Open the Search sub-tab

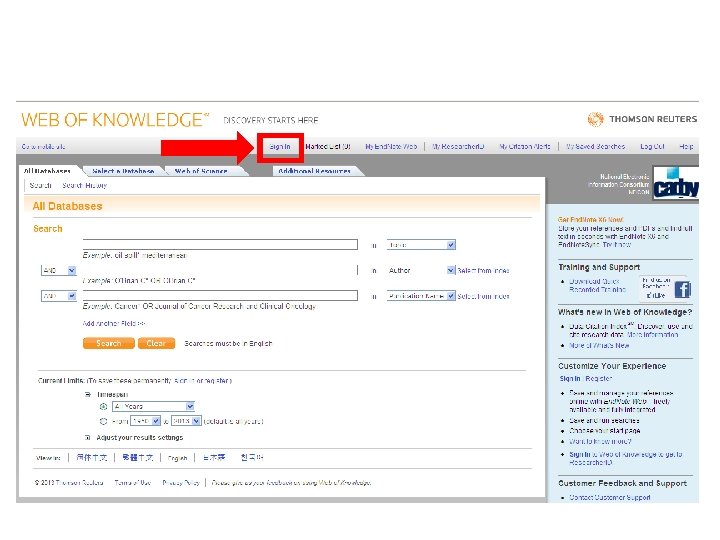coord(40,186)
